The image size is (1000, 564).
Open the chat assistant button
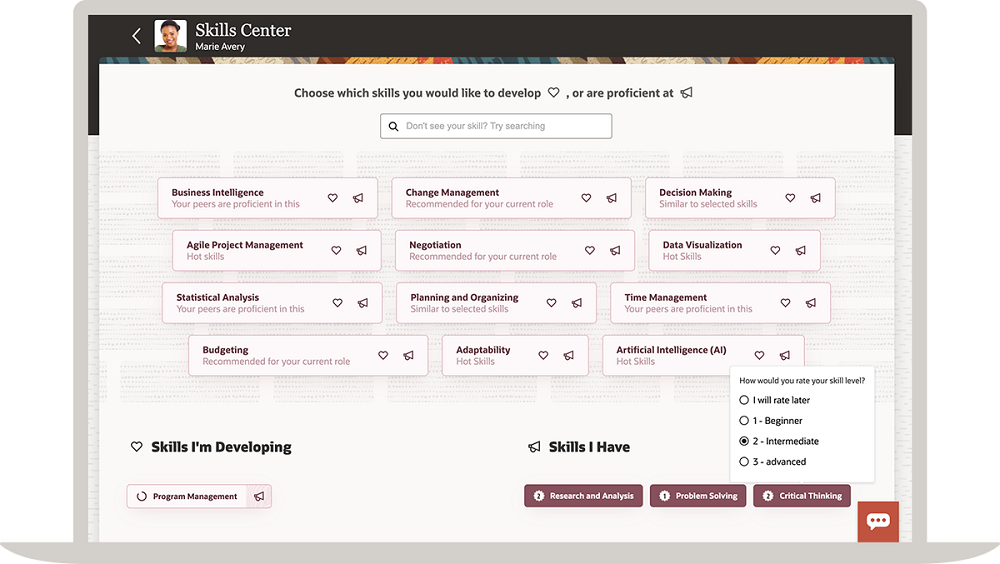(878, 521)
